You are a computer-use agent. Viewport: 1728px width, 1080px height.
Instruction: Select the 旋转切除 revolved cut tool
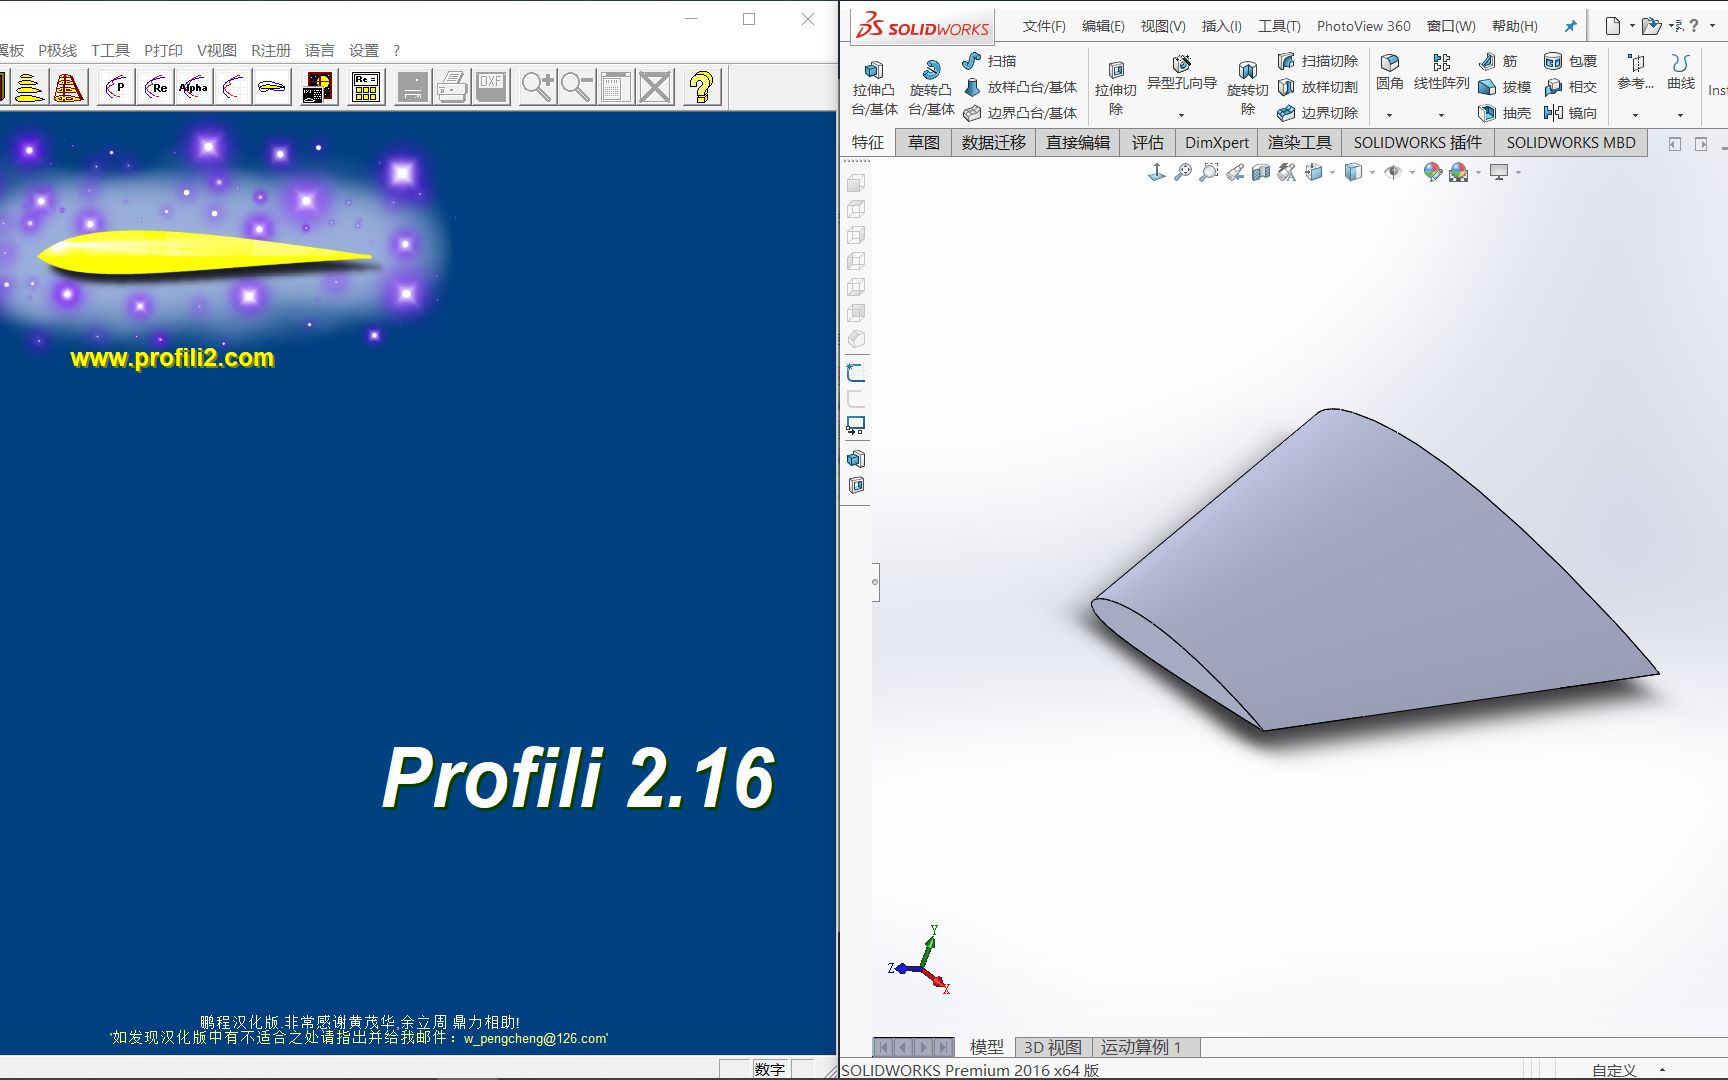(1248, 87)
